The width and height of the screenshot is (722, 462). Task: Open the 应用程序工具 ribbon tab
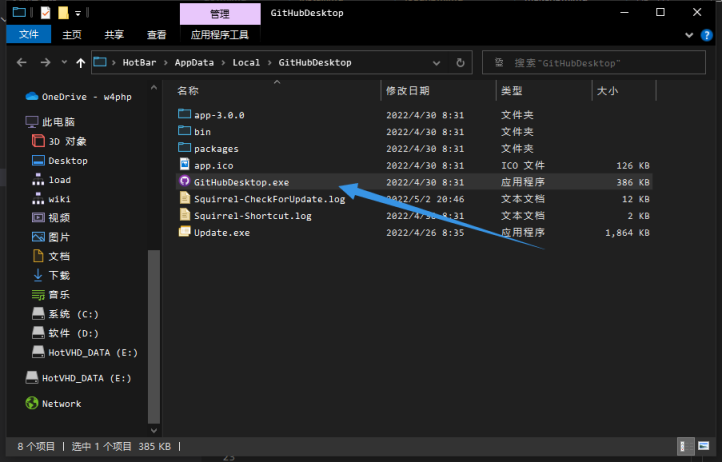pyautogui.click(x=220, y=35)
